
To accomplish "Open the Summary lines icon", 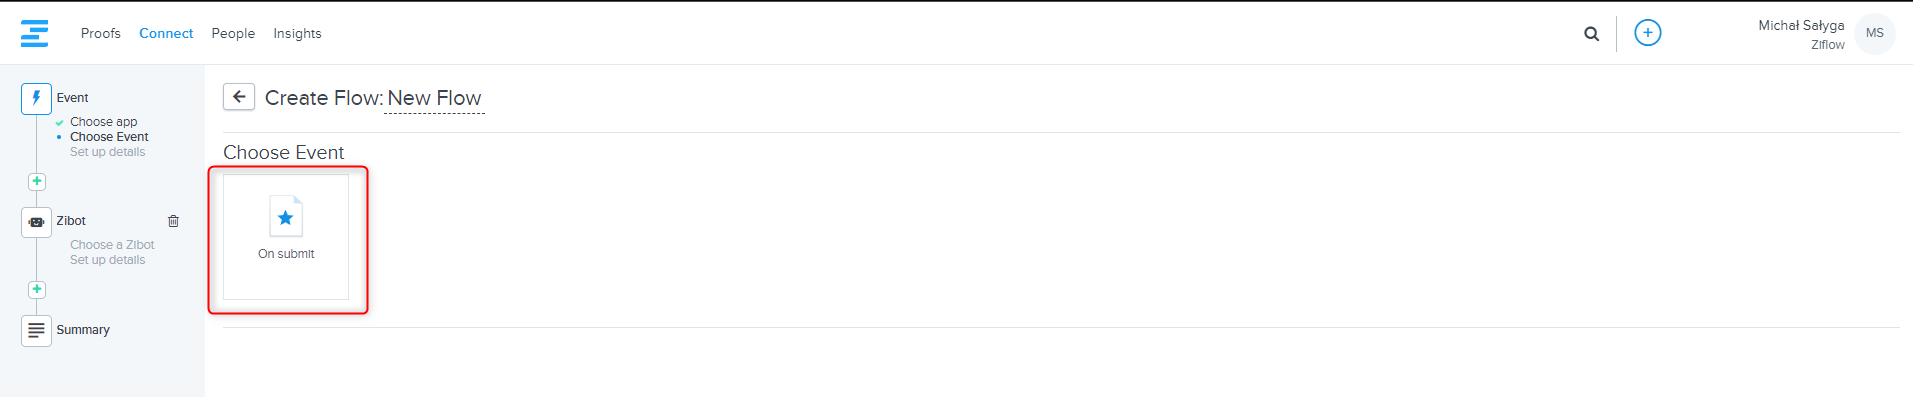I will tap(36, 330).
